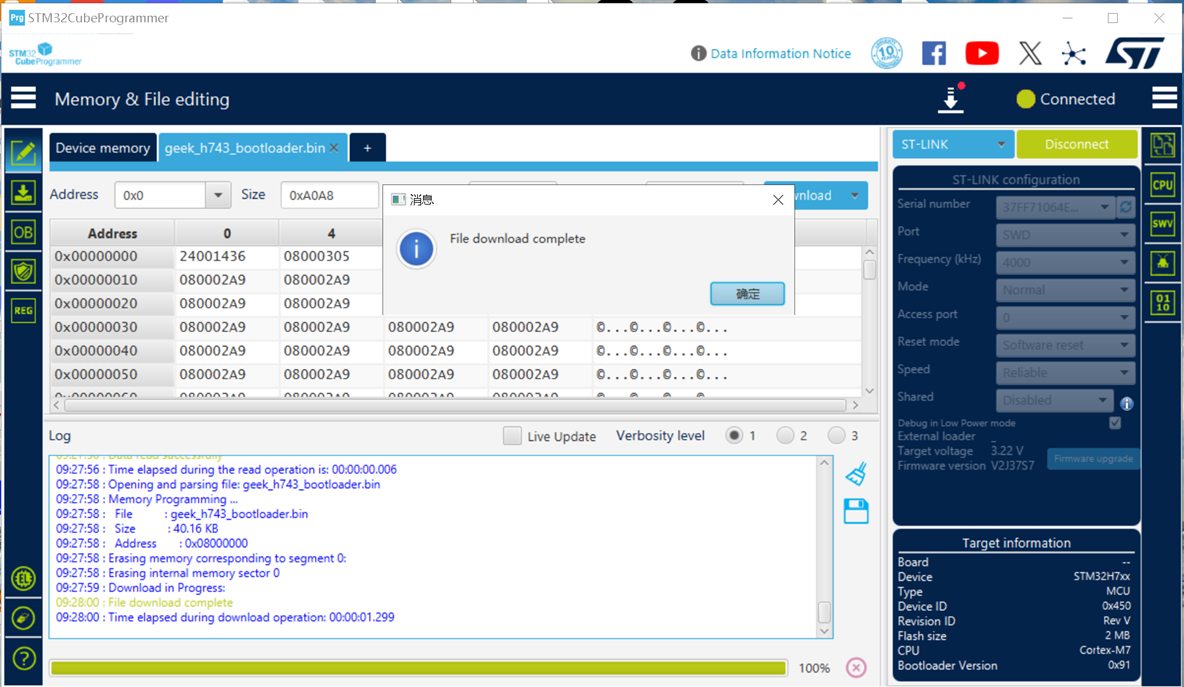Click the Address input field 0x0

click(160, 196)
